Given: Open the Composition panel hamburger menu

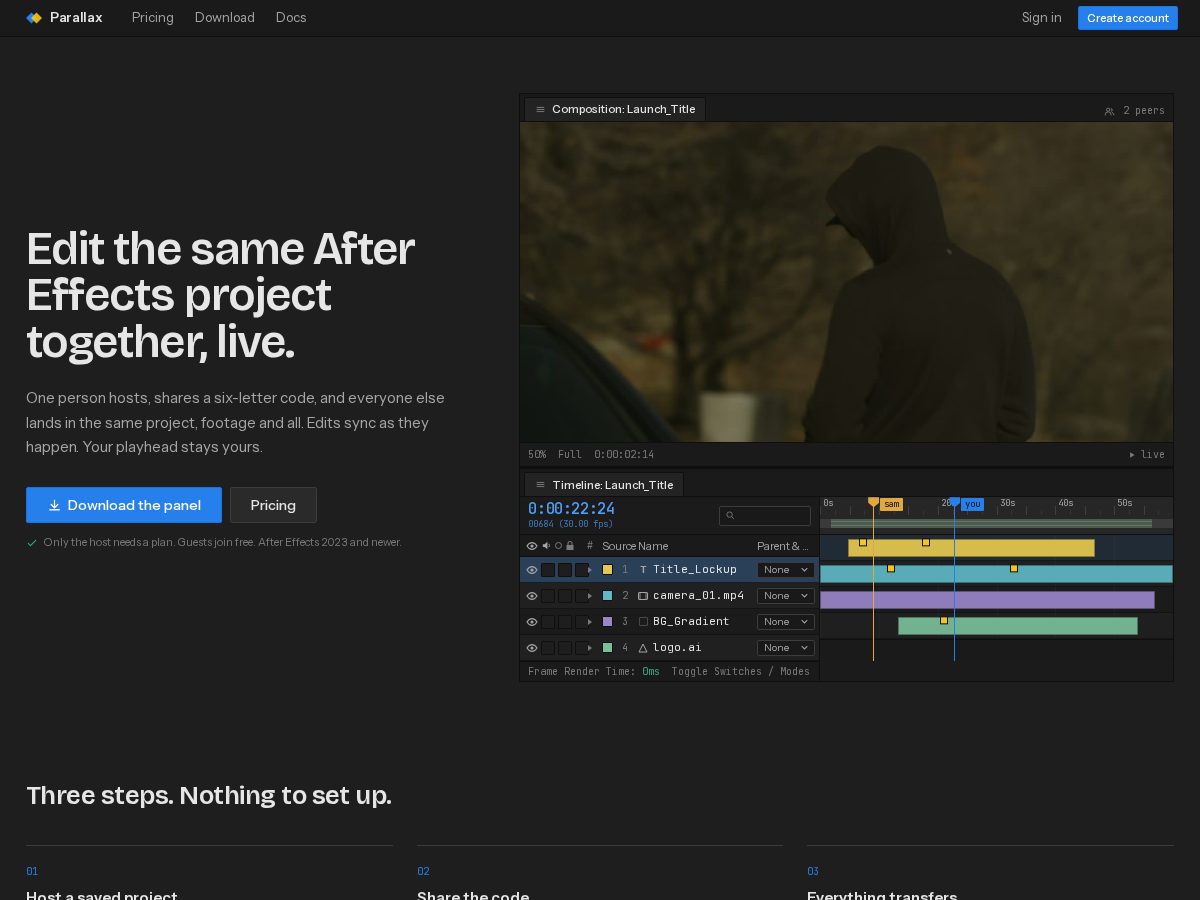Looking at the screenshot, I should coord(541,109).
